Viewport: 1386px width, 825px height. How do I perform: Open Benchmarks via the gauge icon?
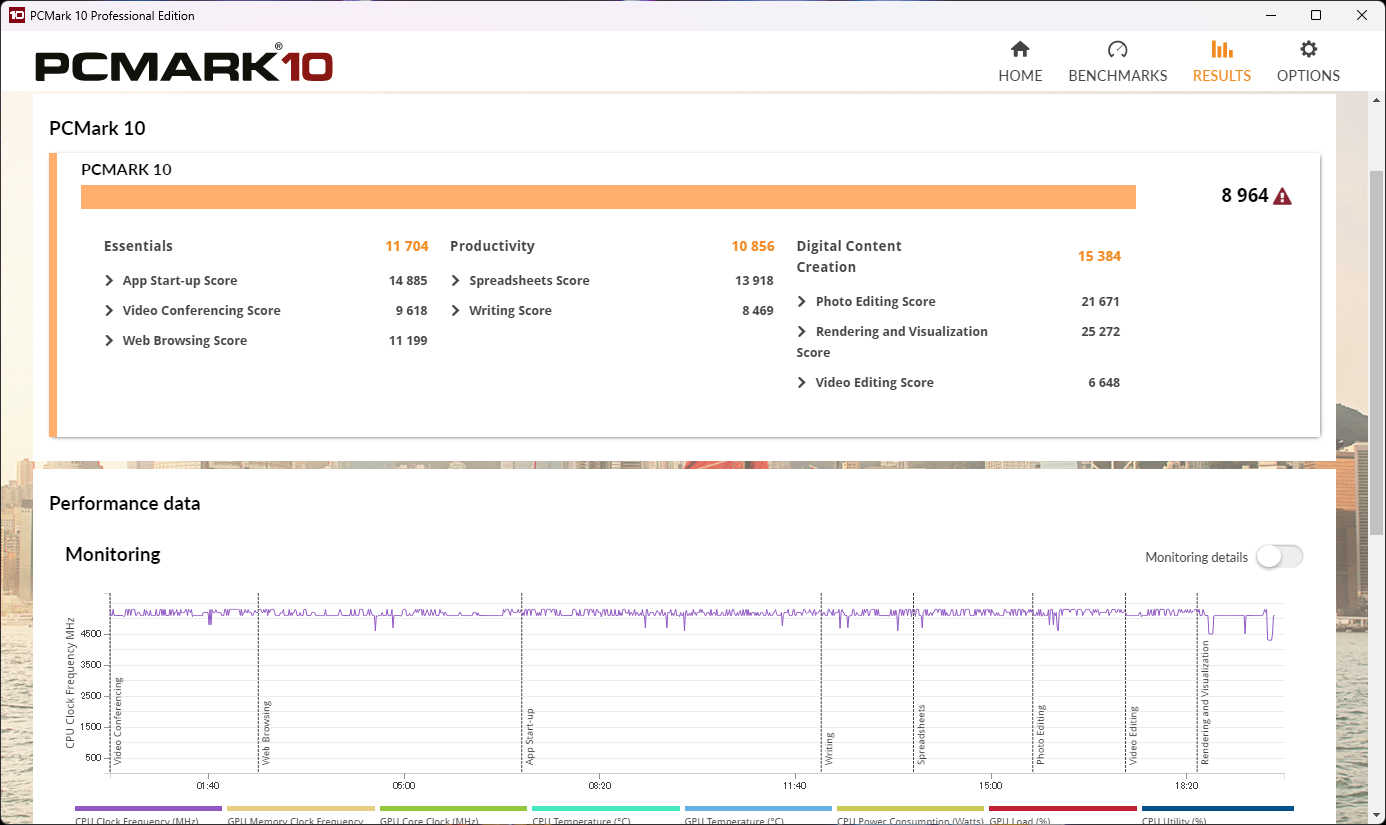[1117, 50]
